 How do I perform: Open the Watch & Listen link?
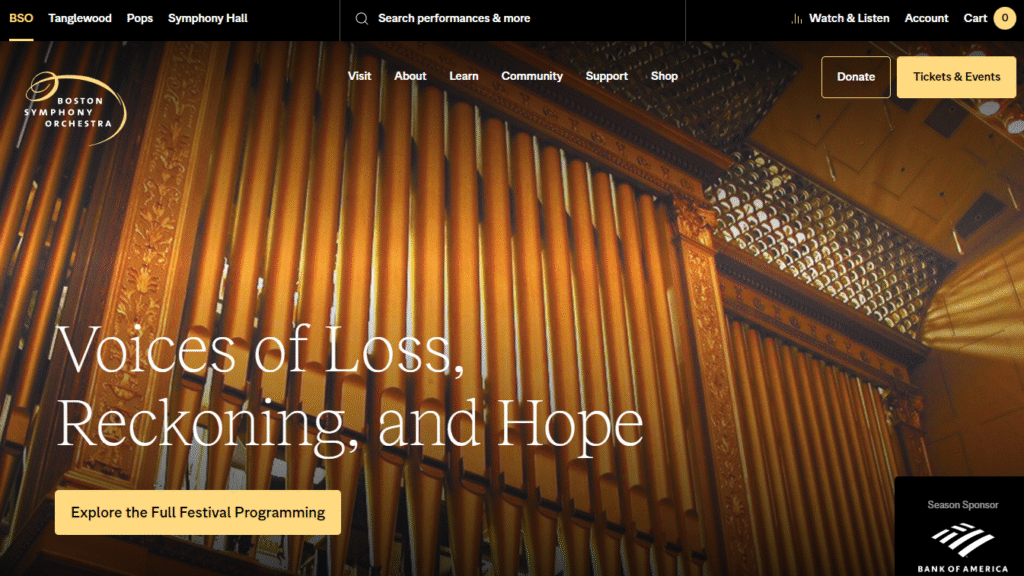(849, 18)
